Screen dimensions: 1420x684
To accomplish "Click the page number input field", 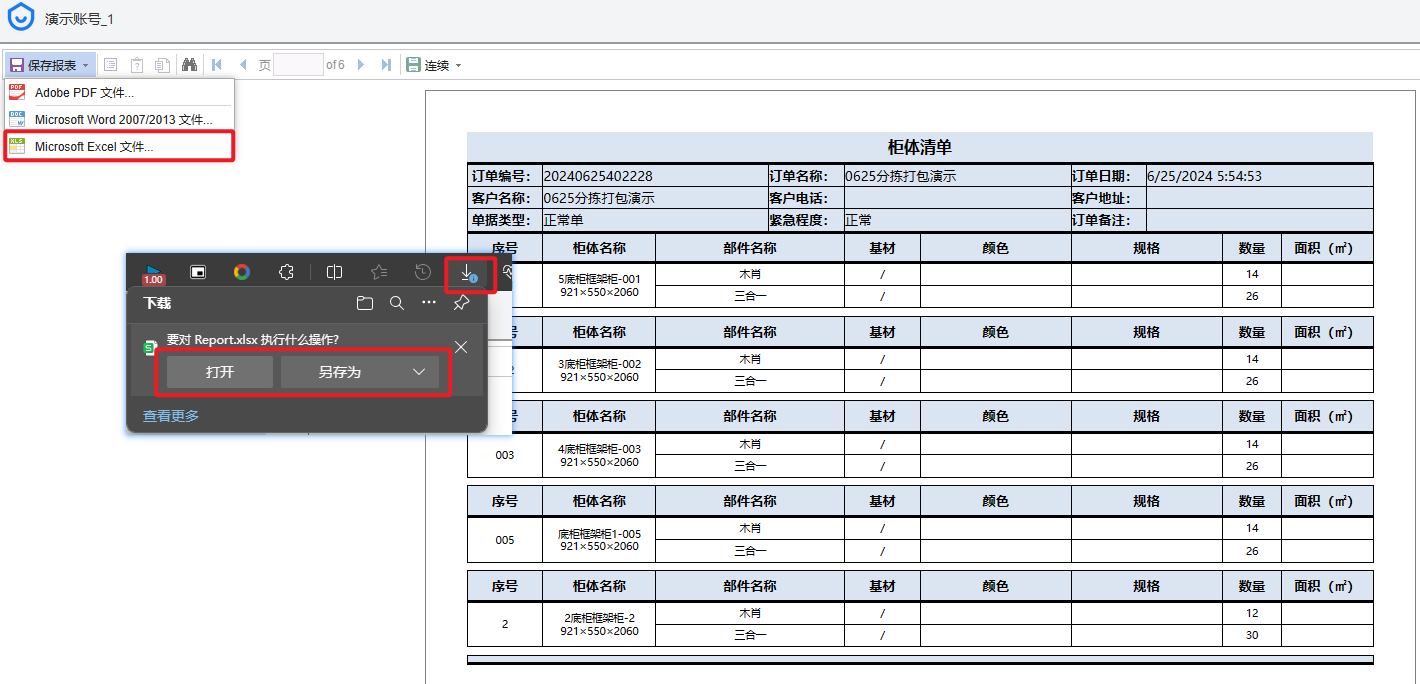I will coord(298,65).
